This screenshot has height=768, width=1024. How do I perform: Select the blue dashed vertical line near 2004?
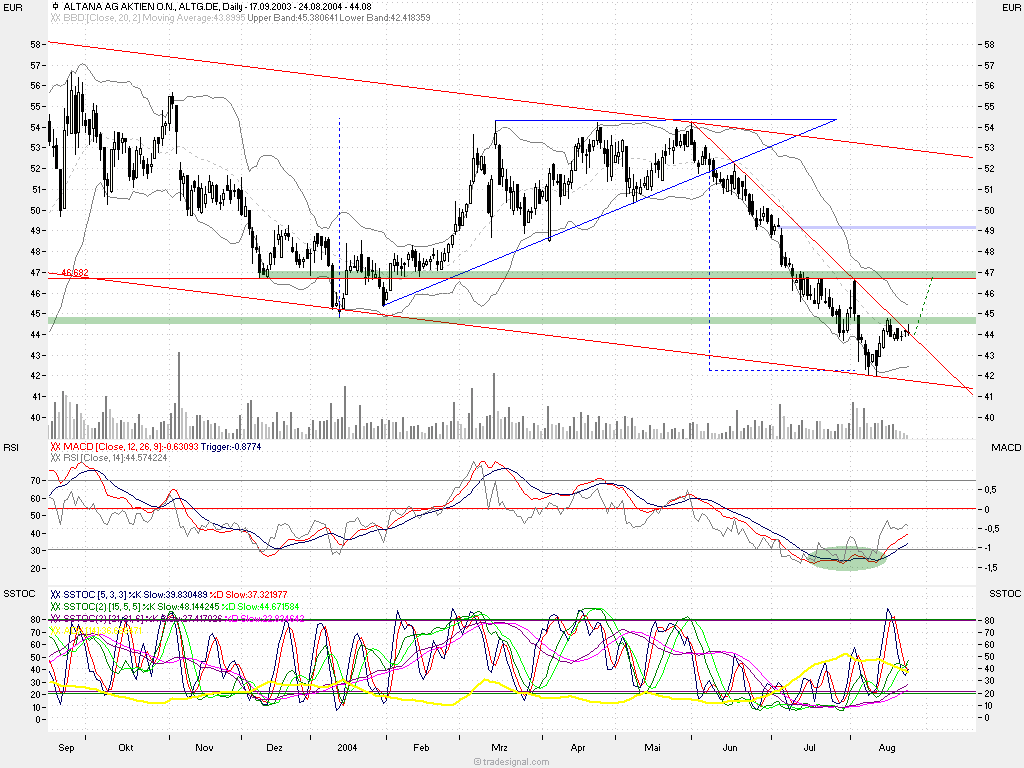click(339, 216)
